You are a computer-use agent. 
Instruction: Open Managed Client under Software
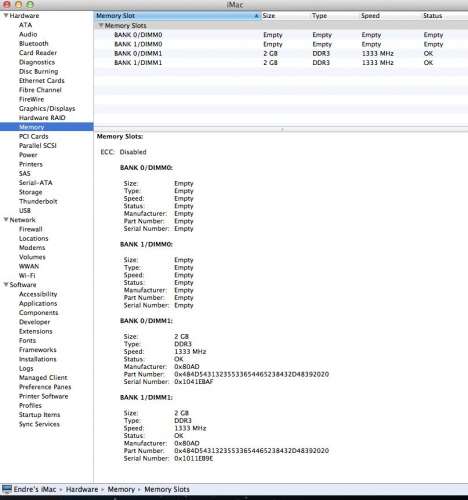coord(43,377)
